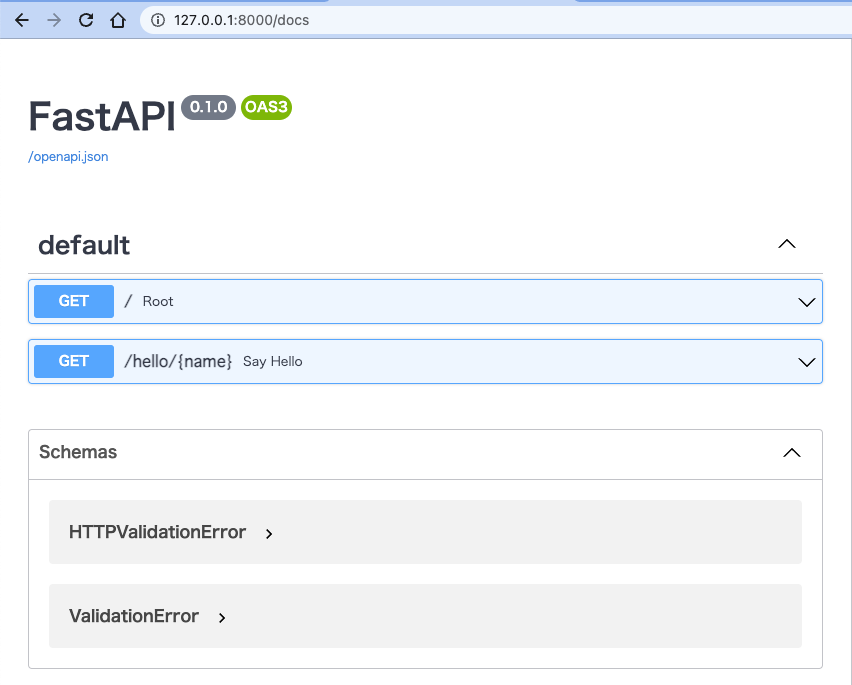Click the HTTPValidationError schema name
Image resolution: width=852 pixels, height=685 pixels.
click(x=158, y=532)
